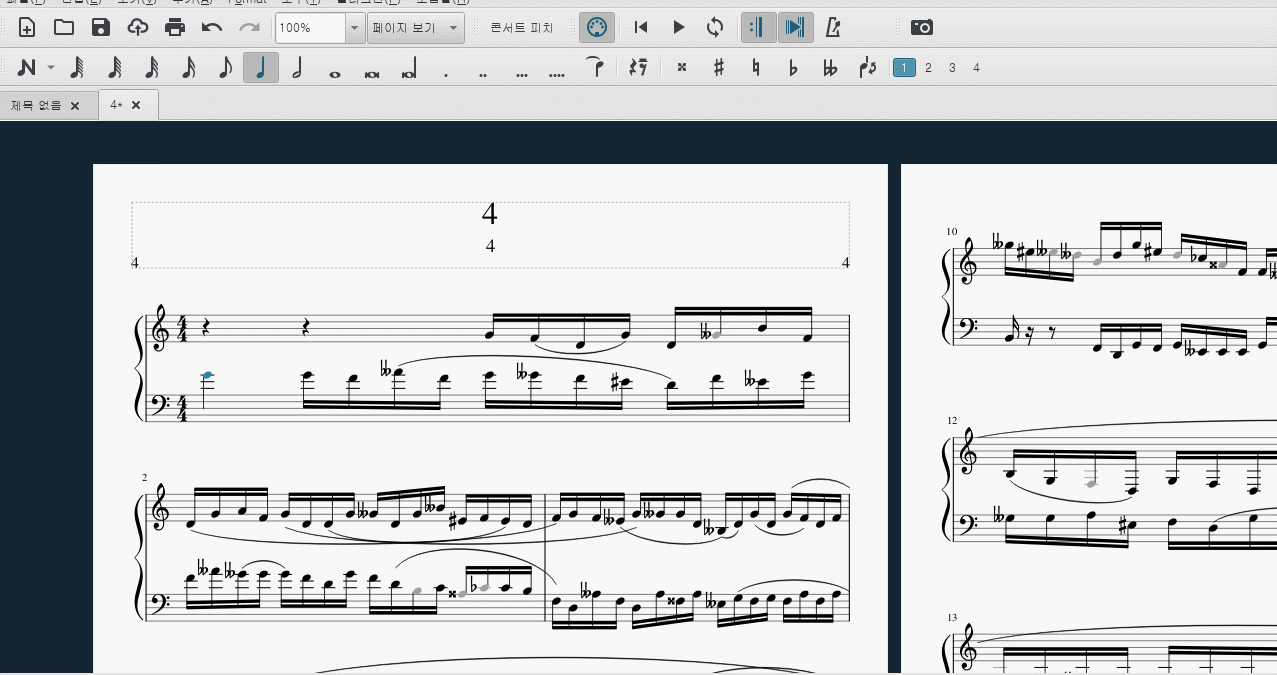The width and height of the screenshot is (1277, 675).
Task: Insert a rest
Action: pos(638,68)
